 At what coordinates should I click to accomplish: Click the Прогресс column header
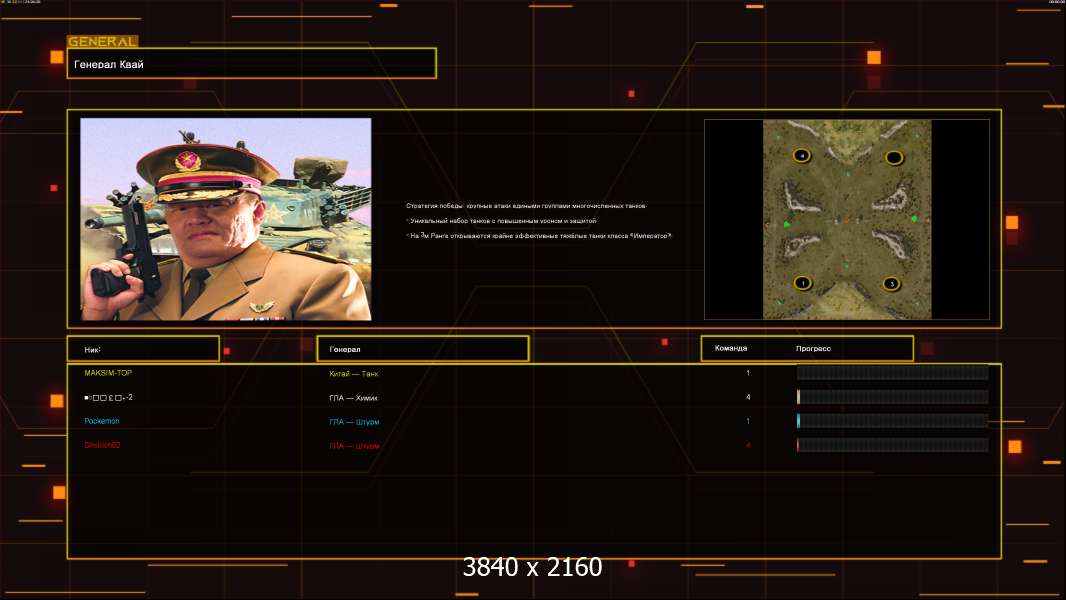click(813, 349)
